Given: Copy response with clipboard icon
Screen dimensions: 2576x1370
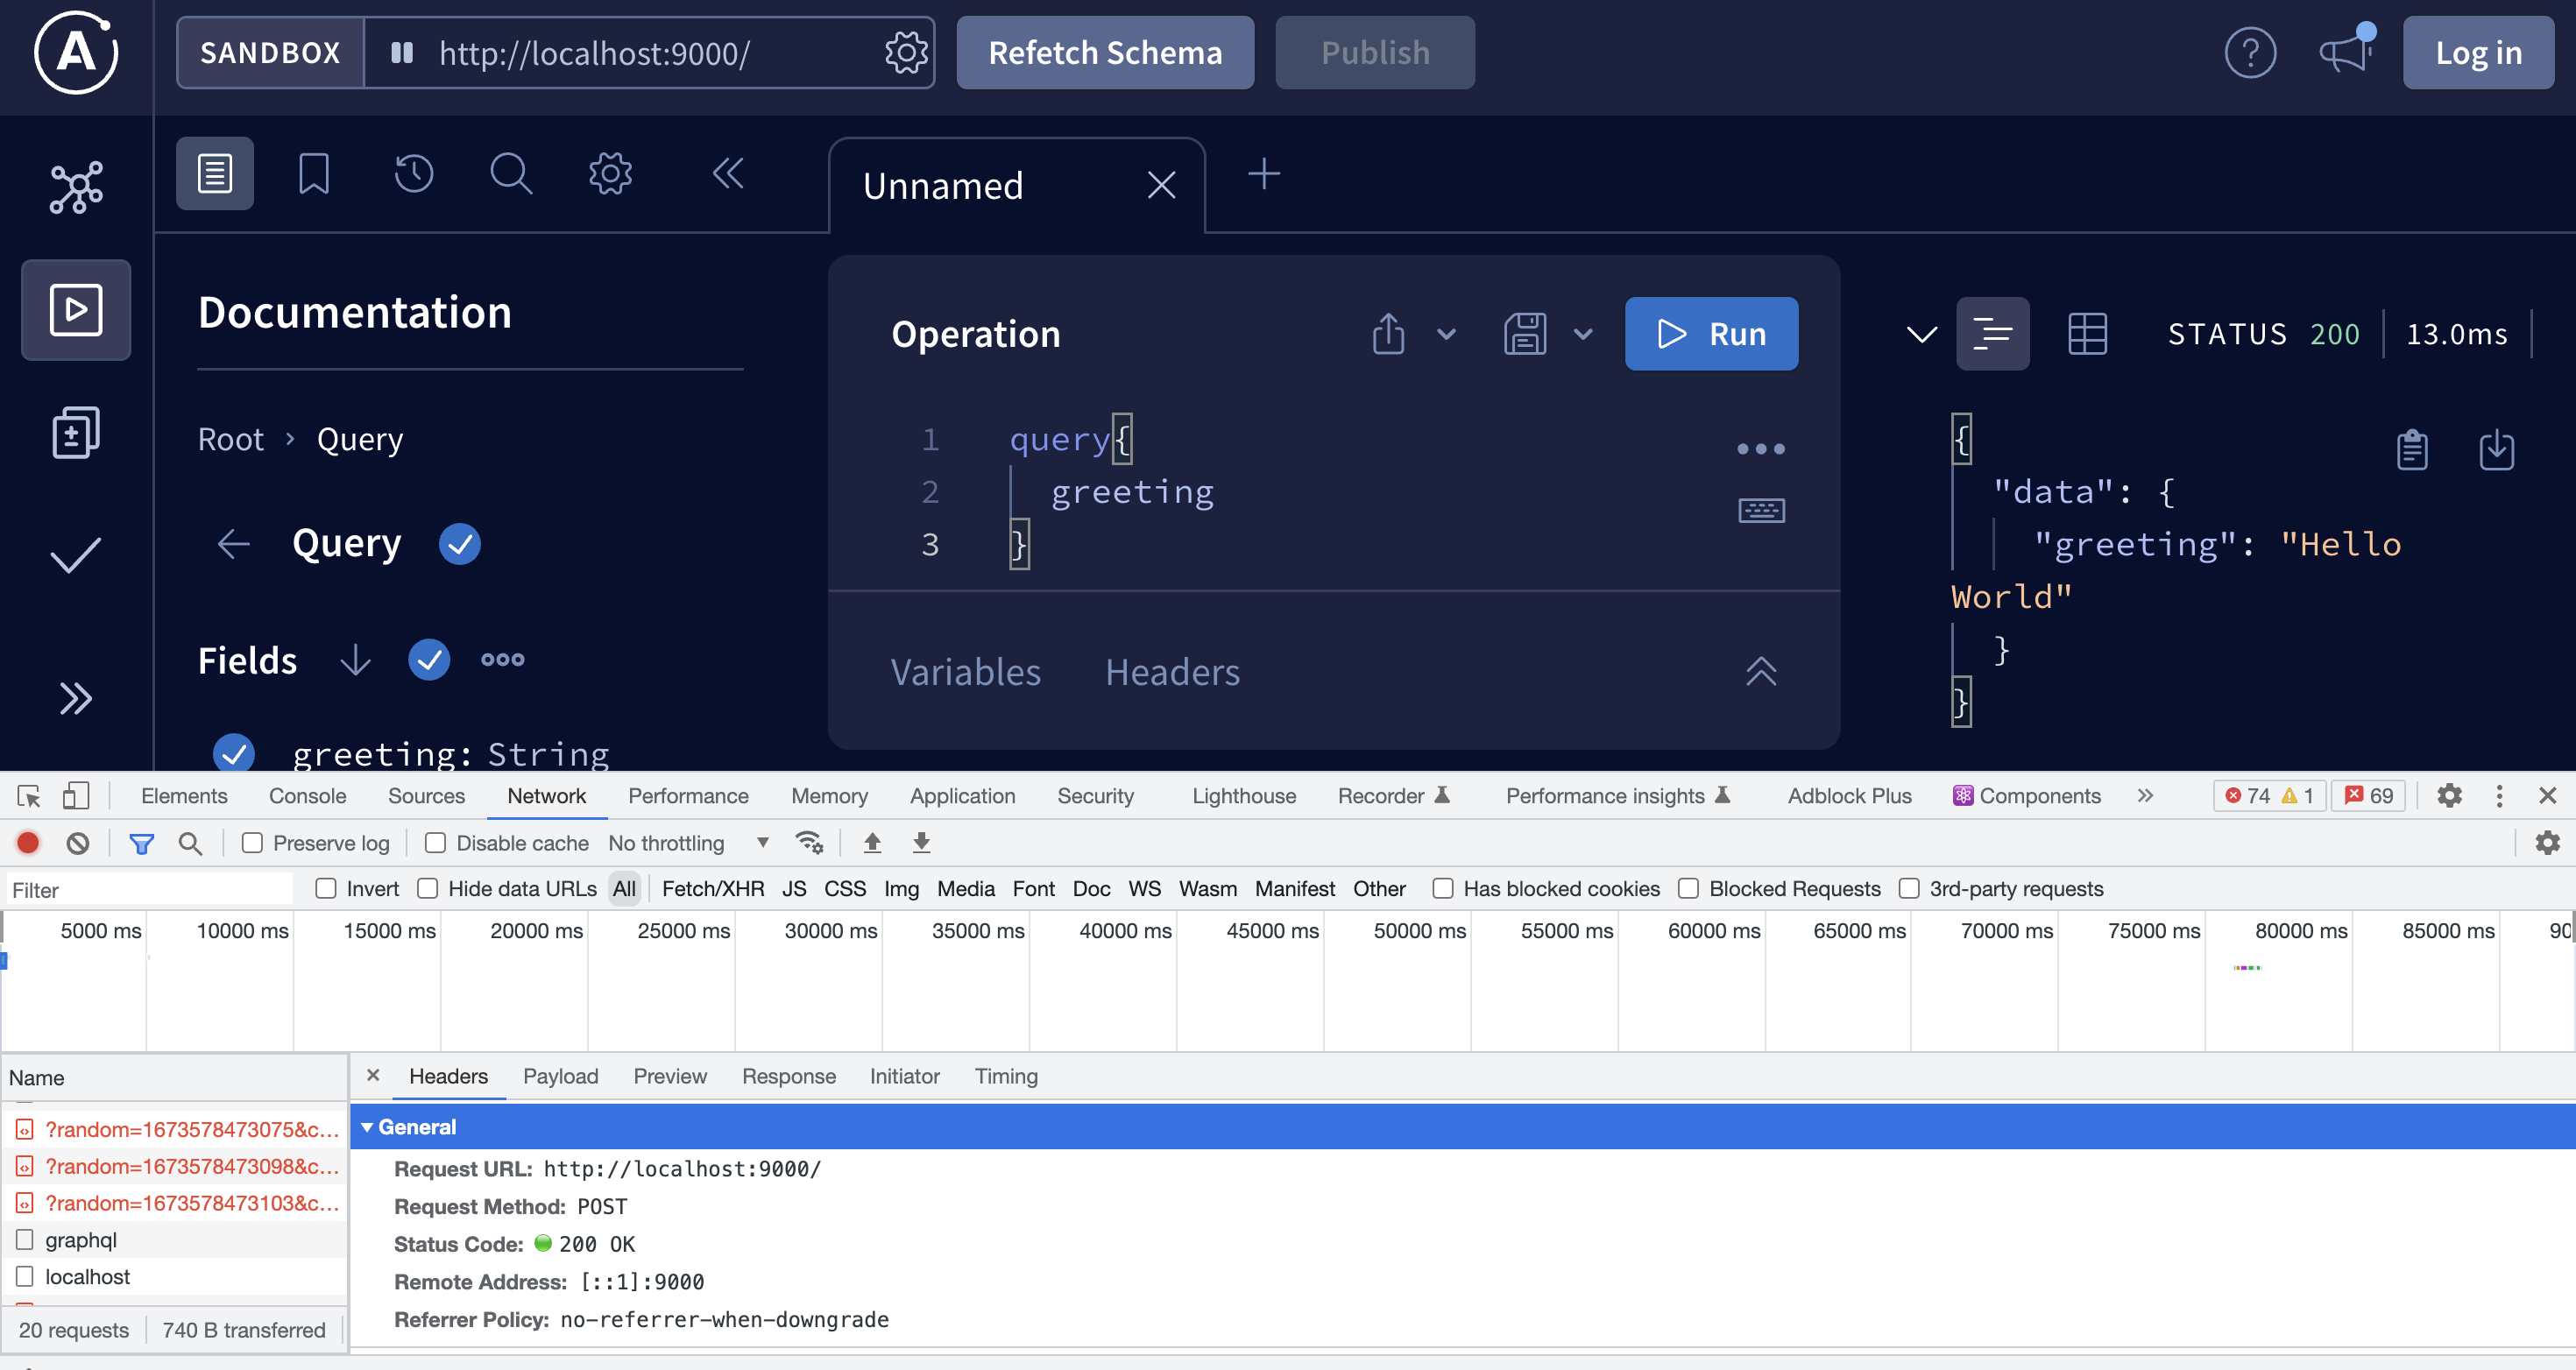Looking at the screenshot, I should click(x=2411, y=449).
